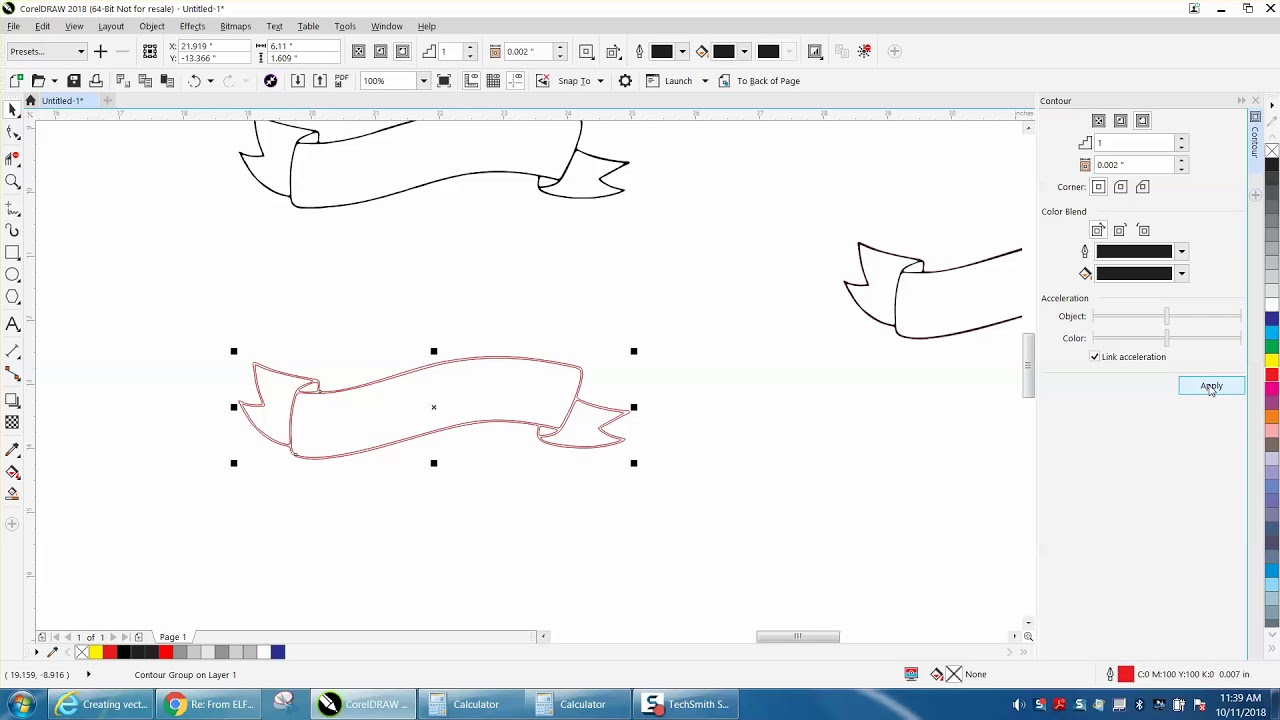Viewport: 1280px width, 720px height.
Task: Select Inside Contour in Contour docker
Action: [x=1120, y=121]
